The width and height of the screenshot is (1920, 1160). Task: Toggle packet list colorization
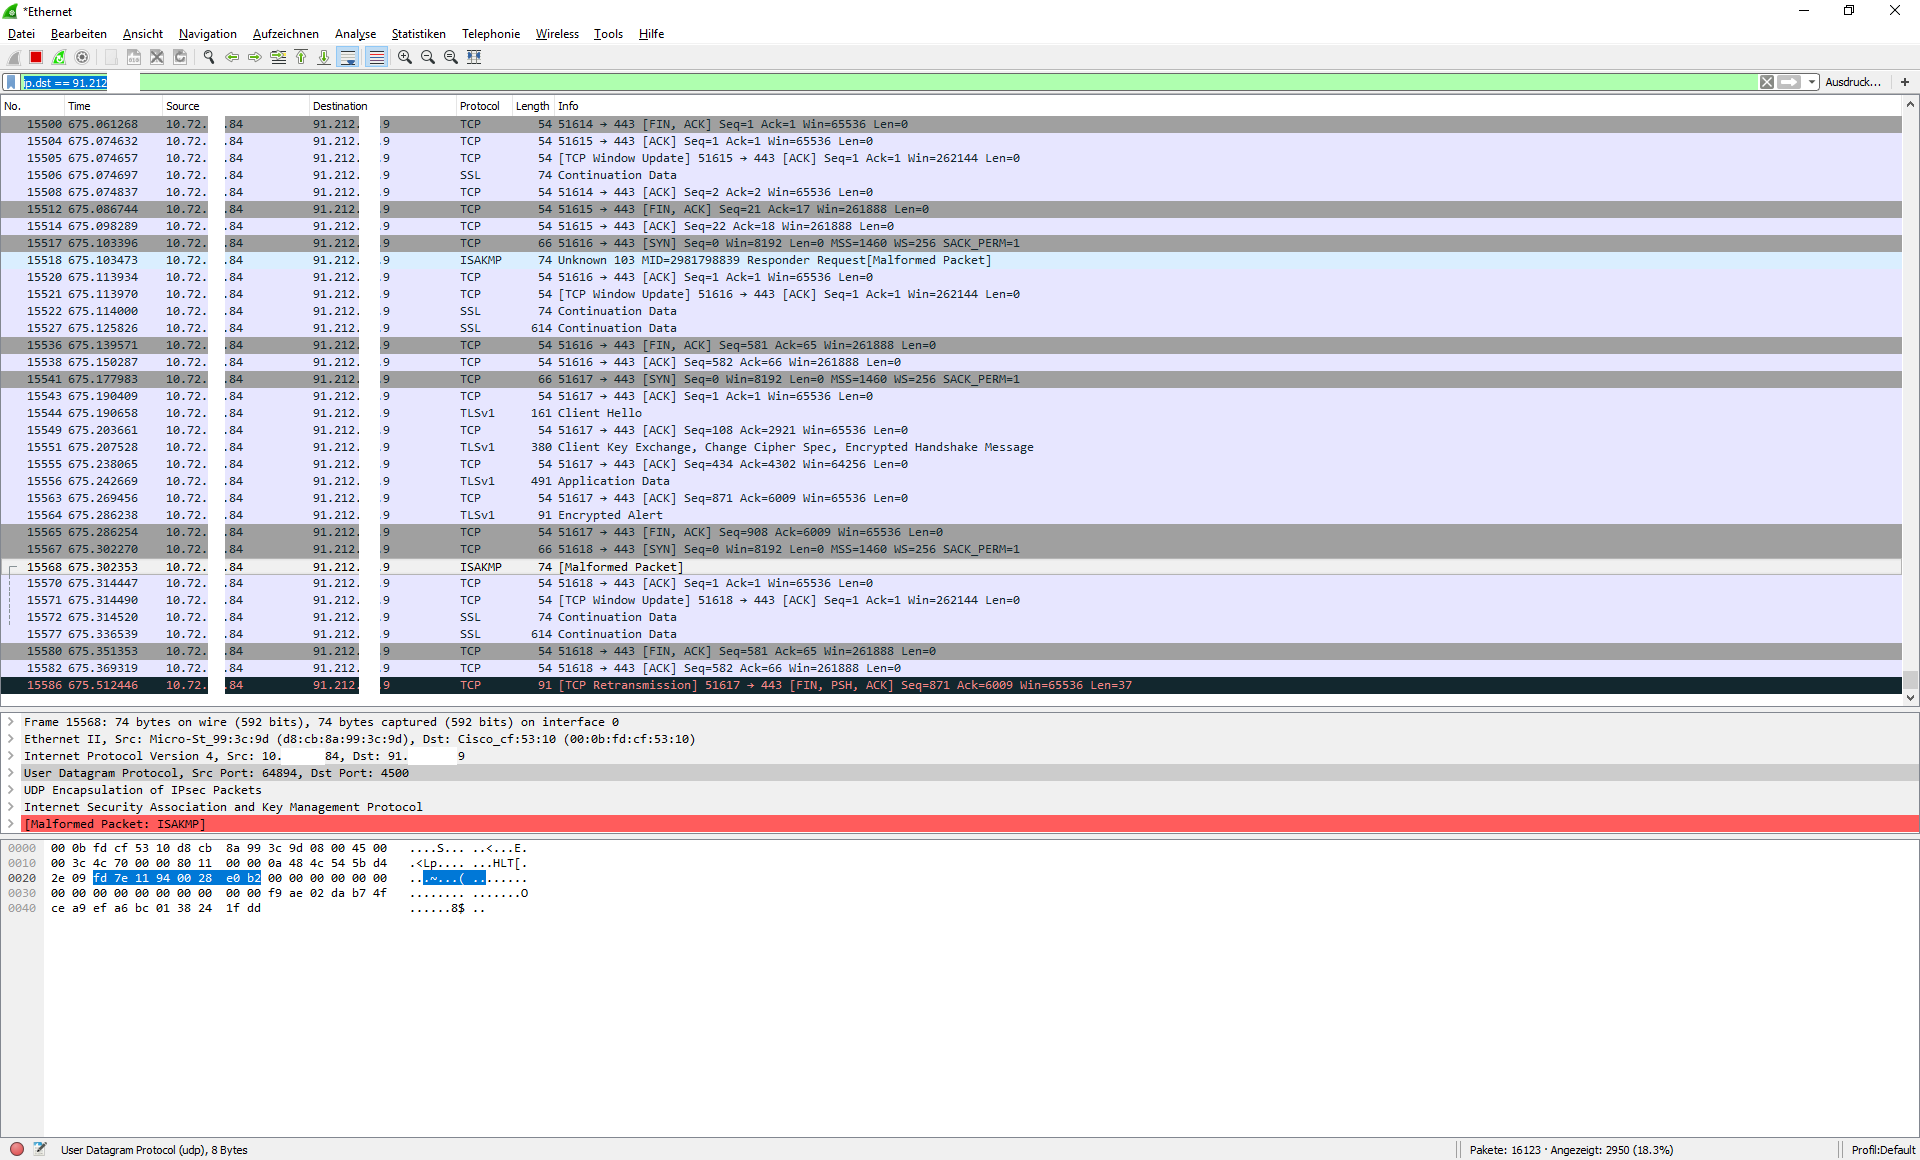pyautogui.click(x=376, y=57)
